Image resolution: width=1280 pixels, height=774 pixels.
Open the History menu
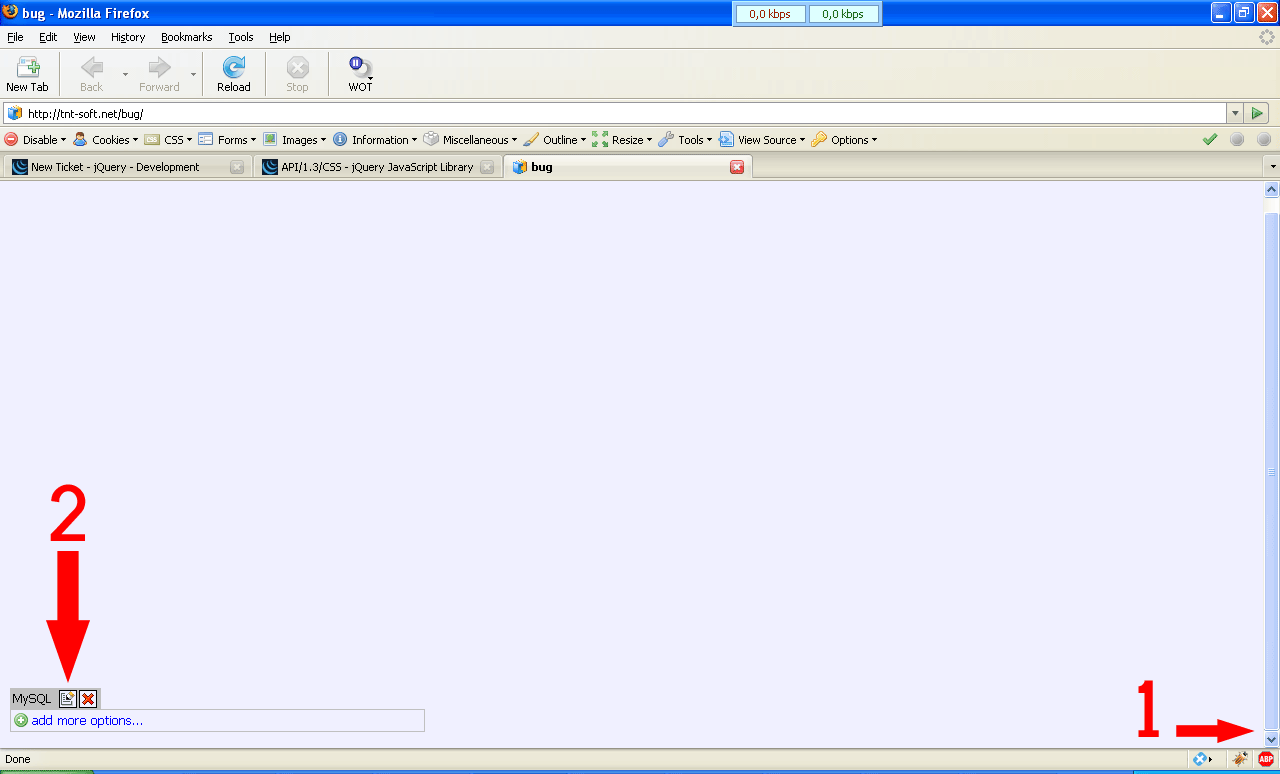click(128, 37)
